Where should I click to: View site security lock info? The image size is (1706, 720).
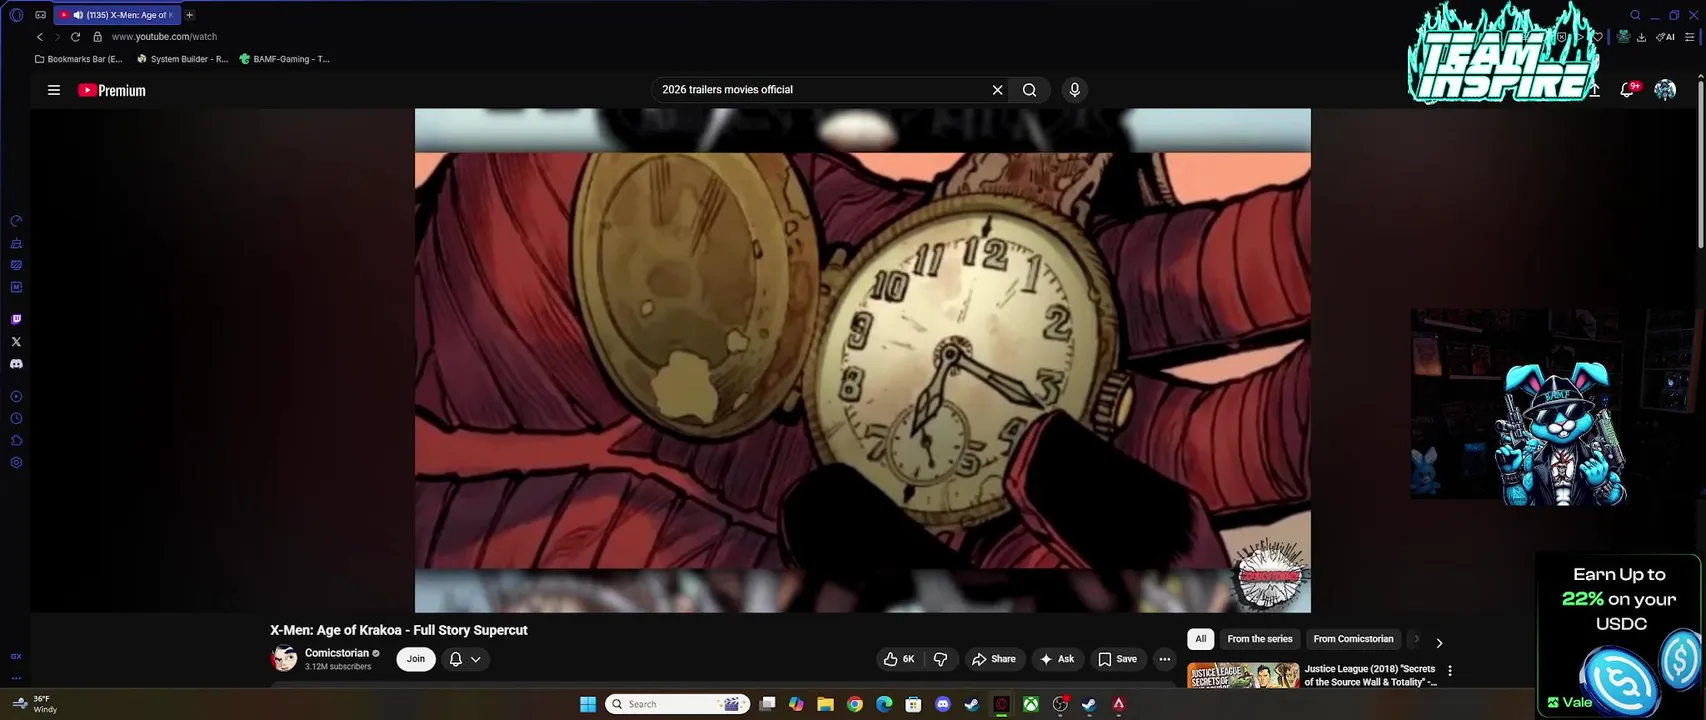97,37
